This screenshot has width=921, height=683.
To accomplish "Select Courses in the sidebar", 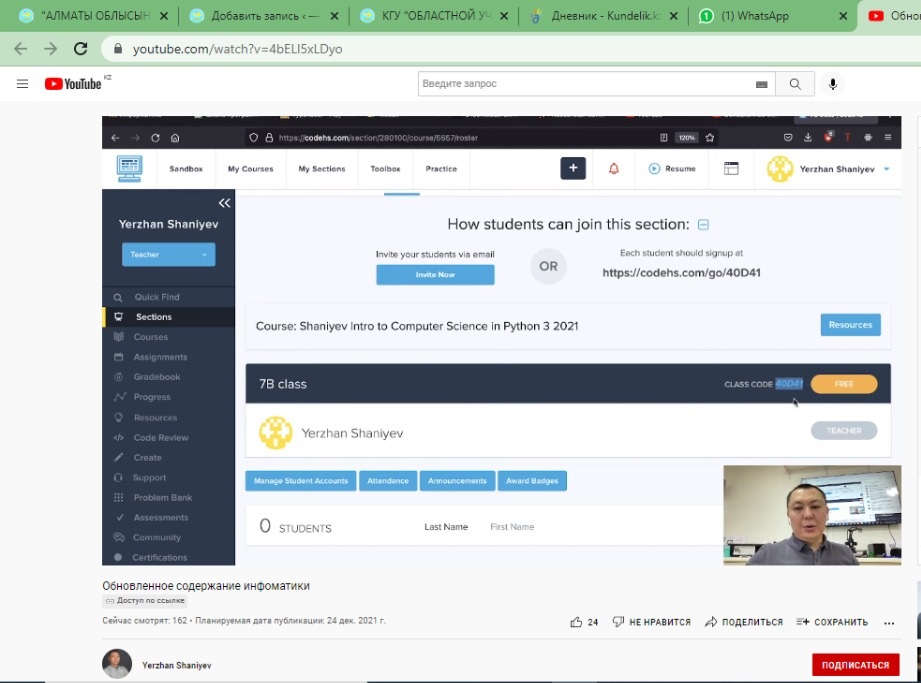I will pos(150,337).
